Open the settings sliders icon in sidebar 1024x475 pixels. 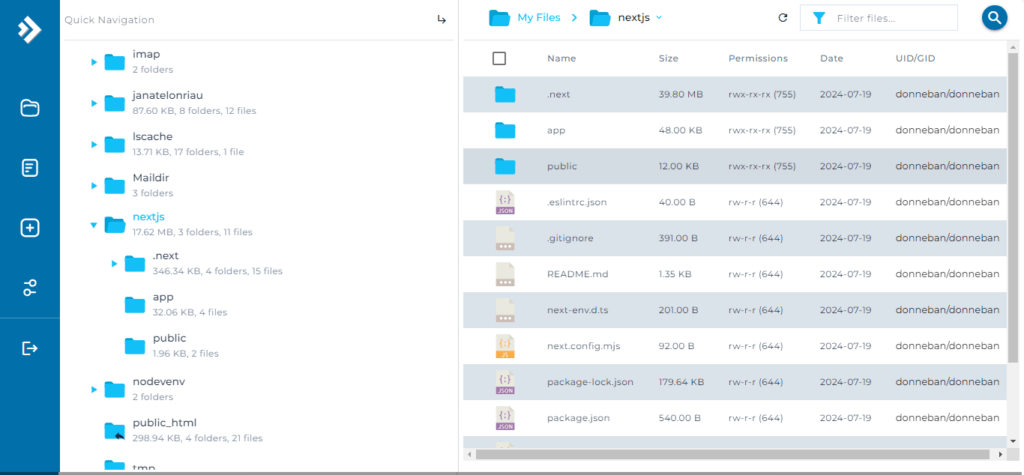tap(30, 287)
